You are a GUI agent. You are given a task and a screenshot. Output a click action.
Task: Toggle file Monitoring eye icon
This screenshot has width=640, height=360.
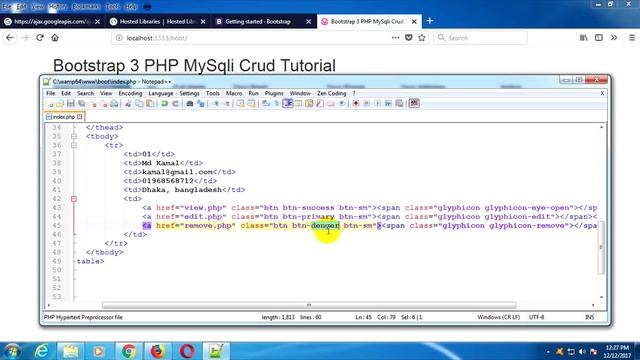point(342,104)
